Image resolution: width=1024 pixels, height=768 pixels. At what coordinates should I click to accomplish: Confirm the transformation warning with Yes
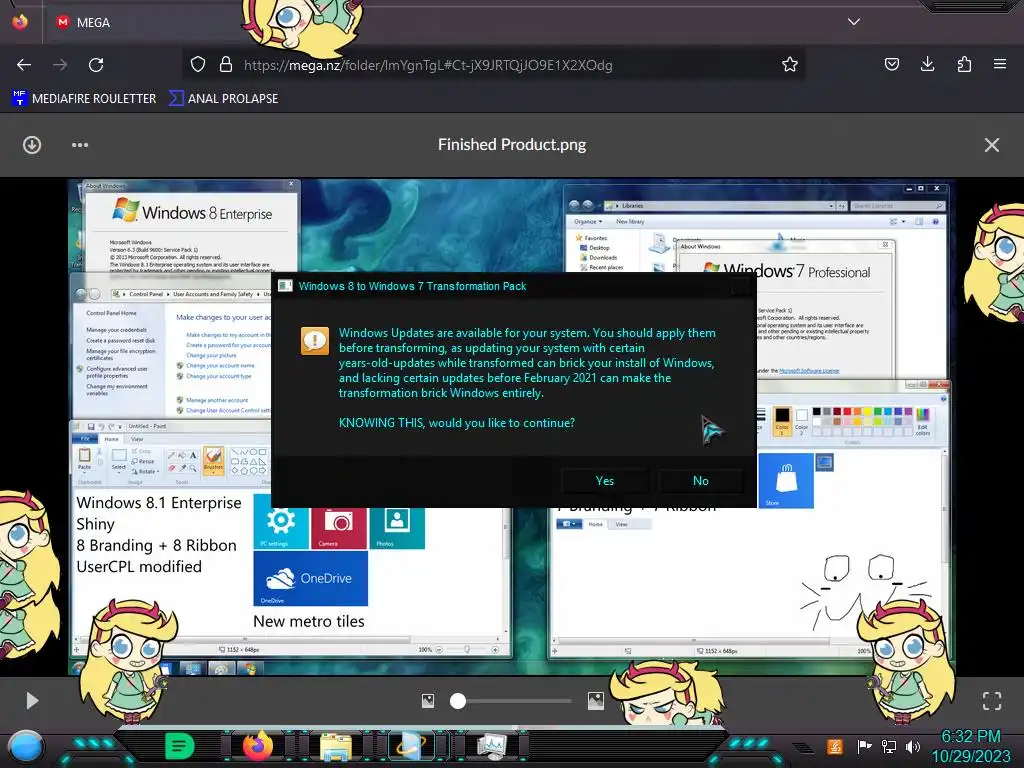605,481
